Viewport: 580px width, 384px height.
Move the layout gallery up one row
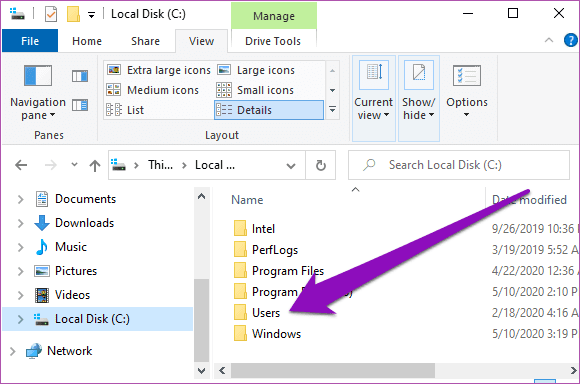(x=333, y=70)
